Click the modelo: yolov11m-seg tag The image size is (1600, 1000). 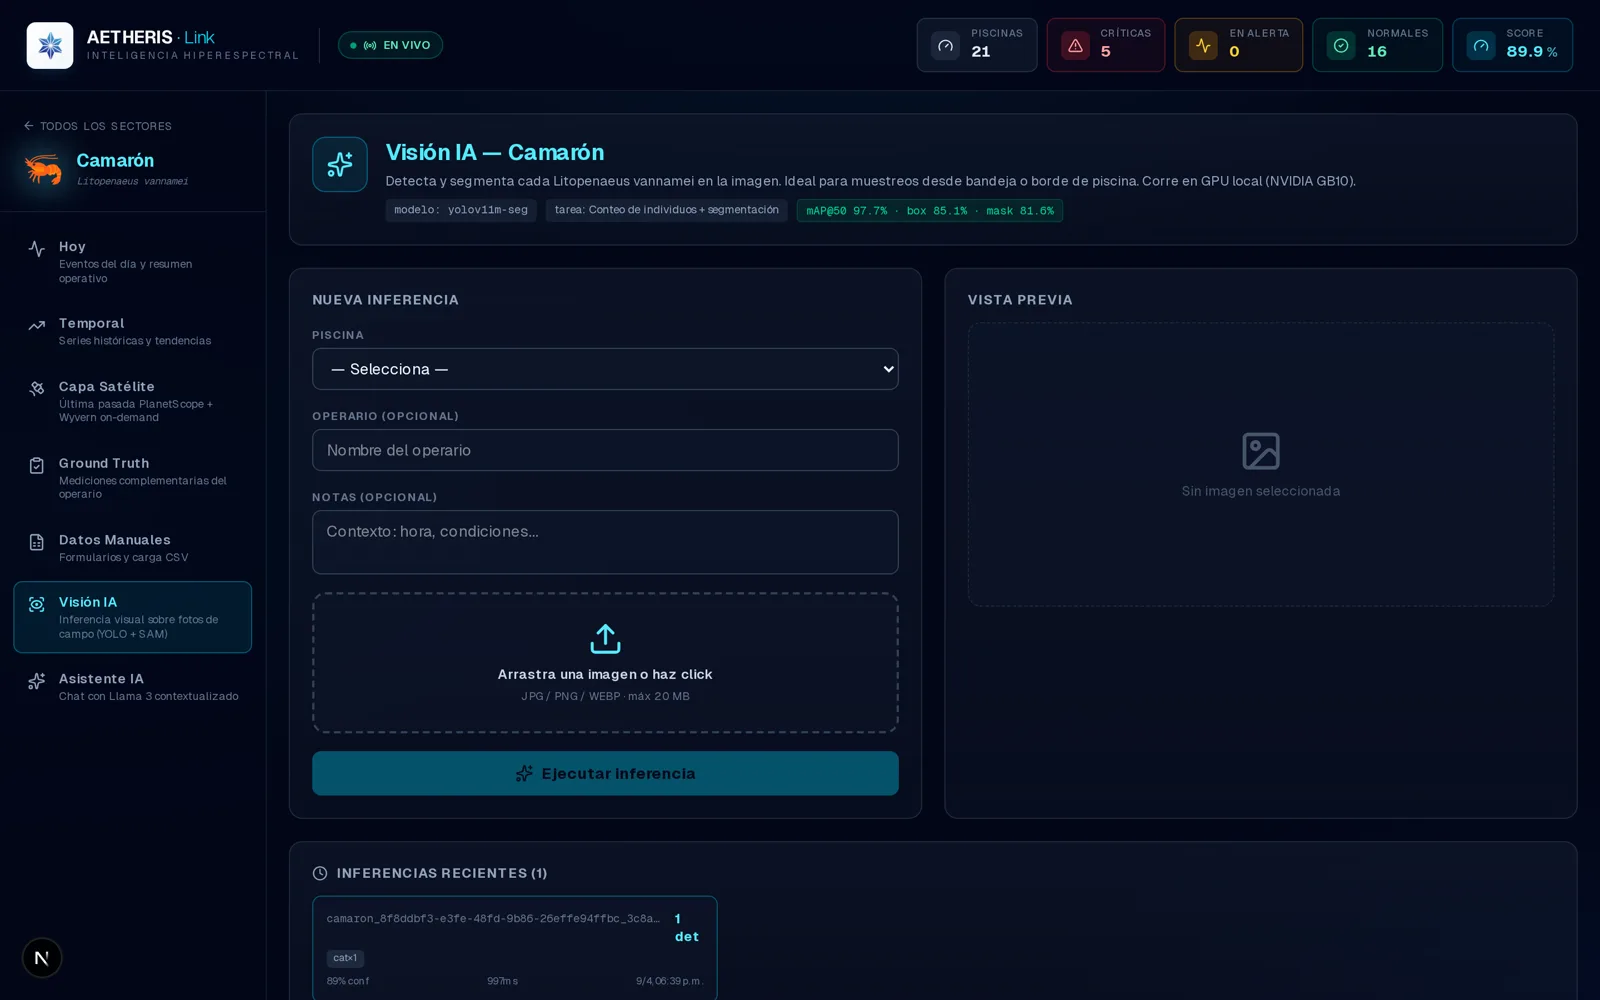[461, 210]
